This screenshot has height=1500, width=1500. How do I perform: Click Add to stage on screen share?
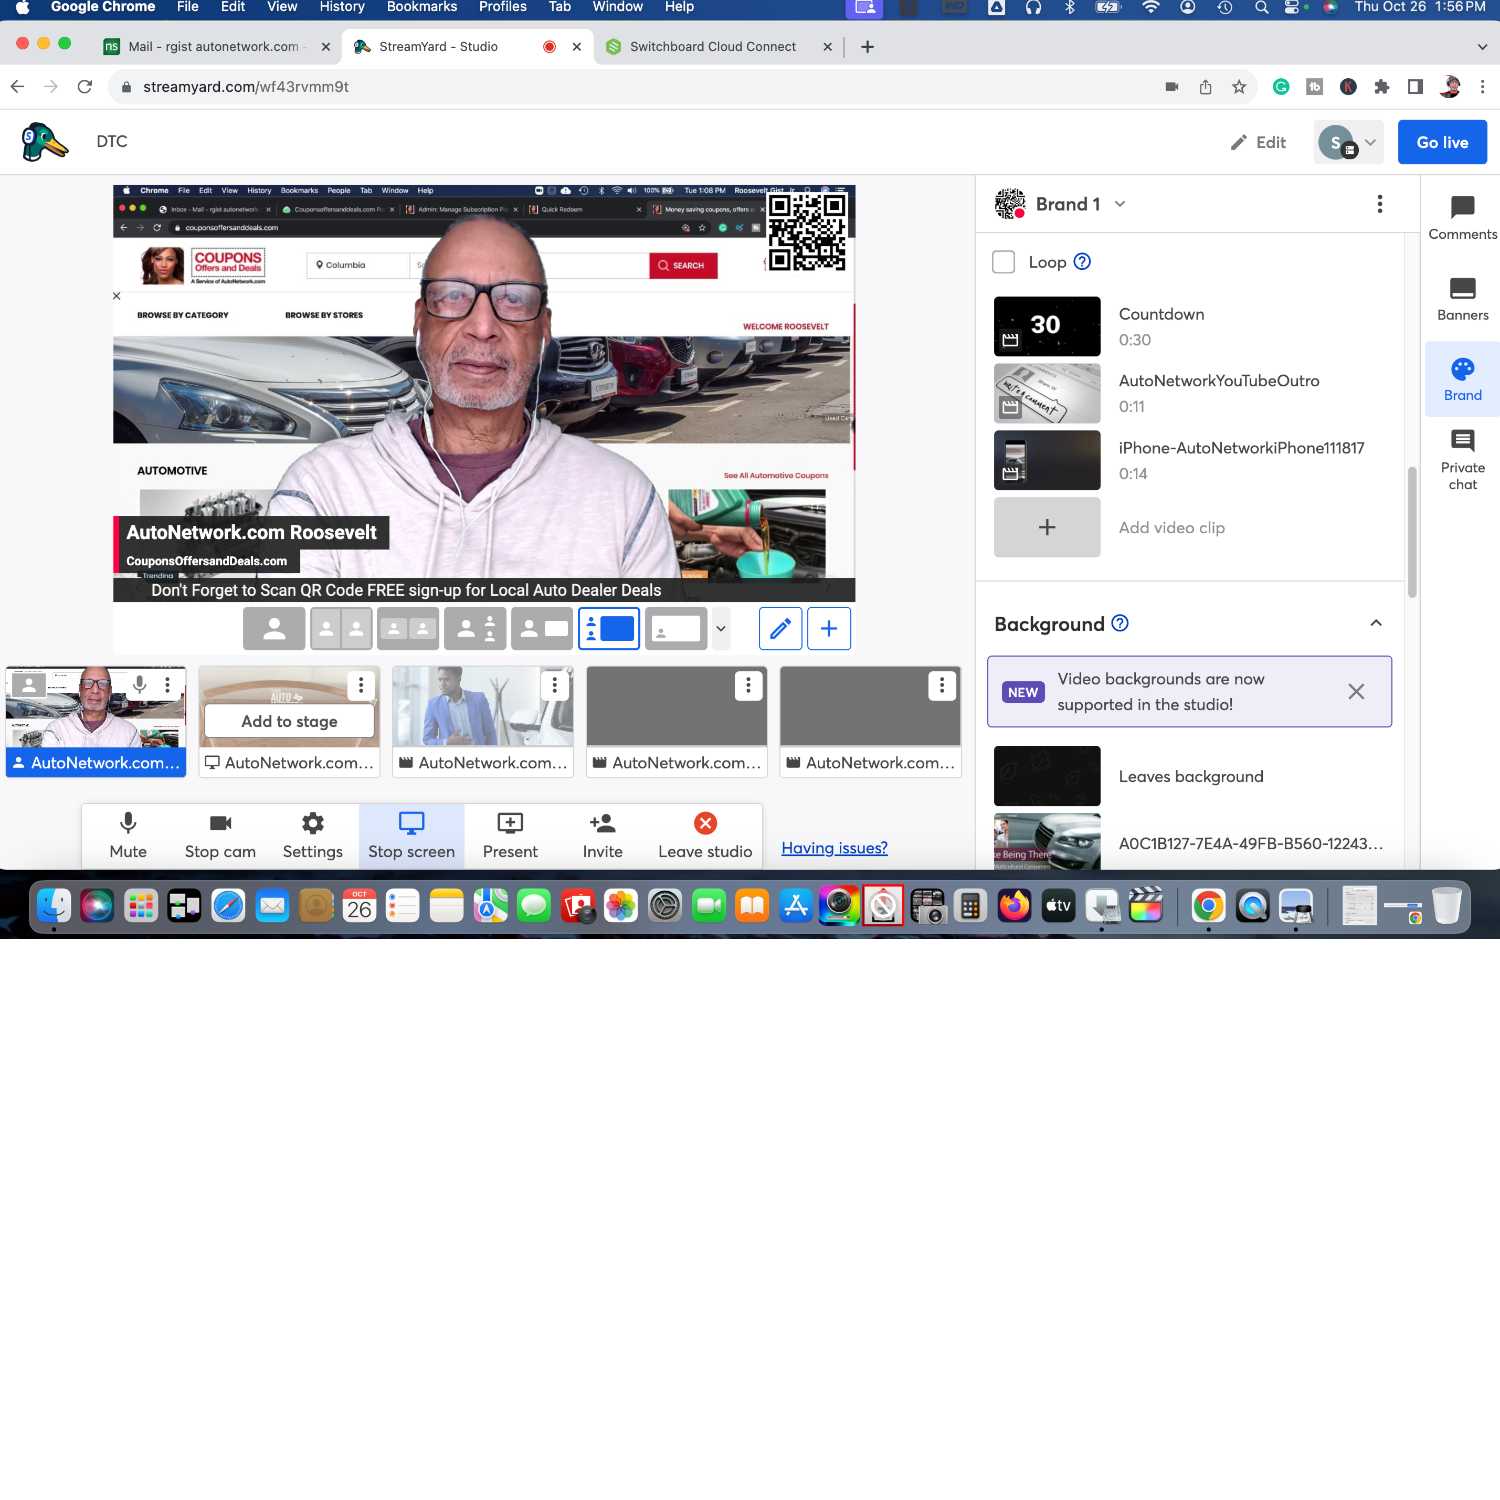pos(289,721)
